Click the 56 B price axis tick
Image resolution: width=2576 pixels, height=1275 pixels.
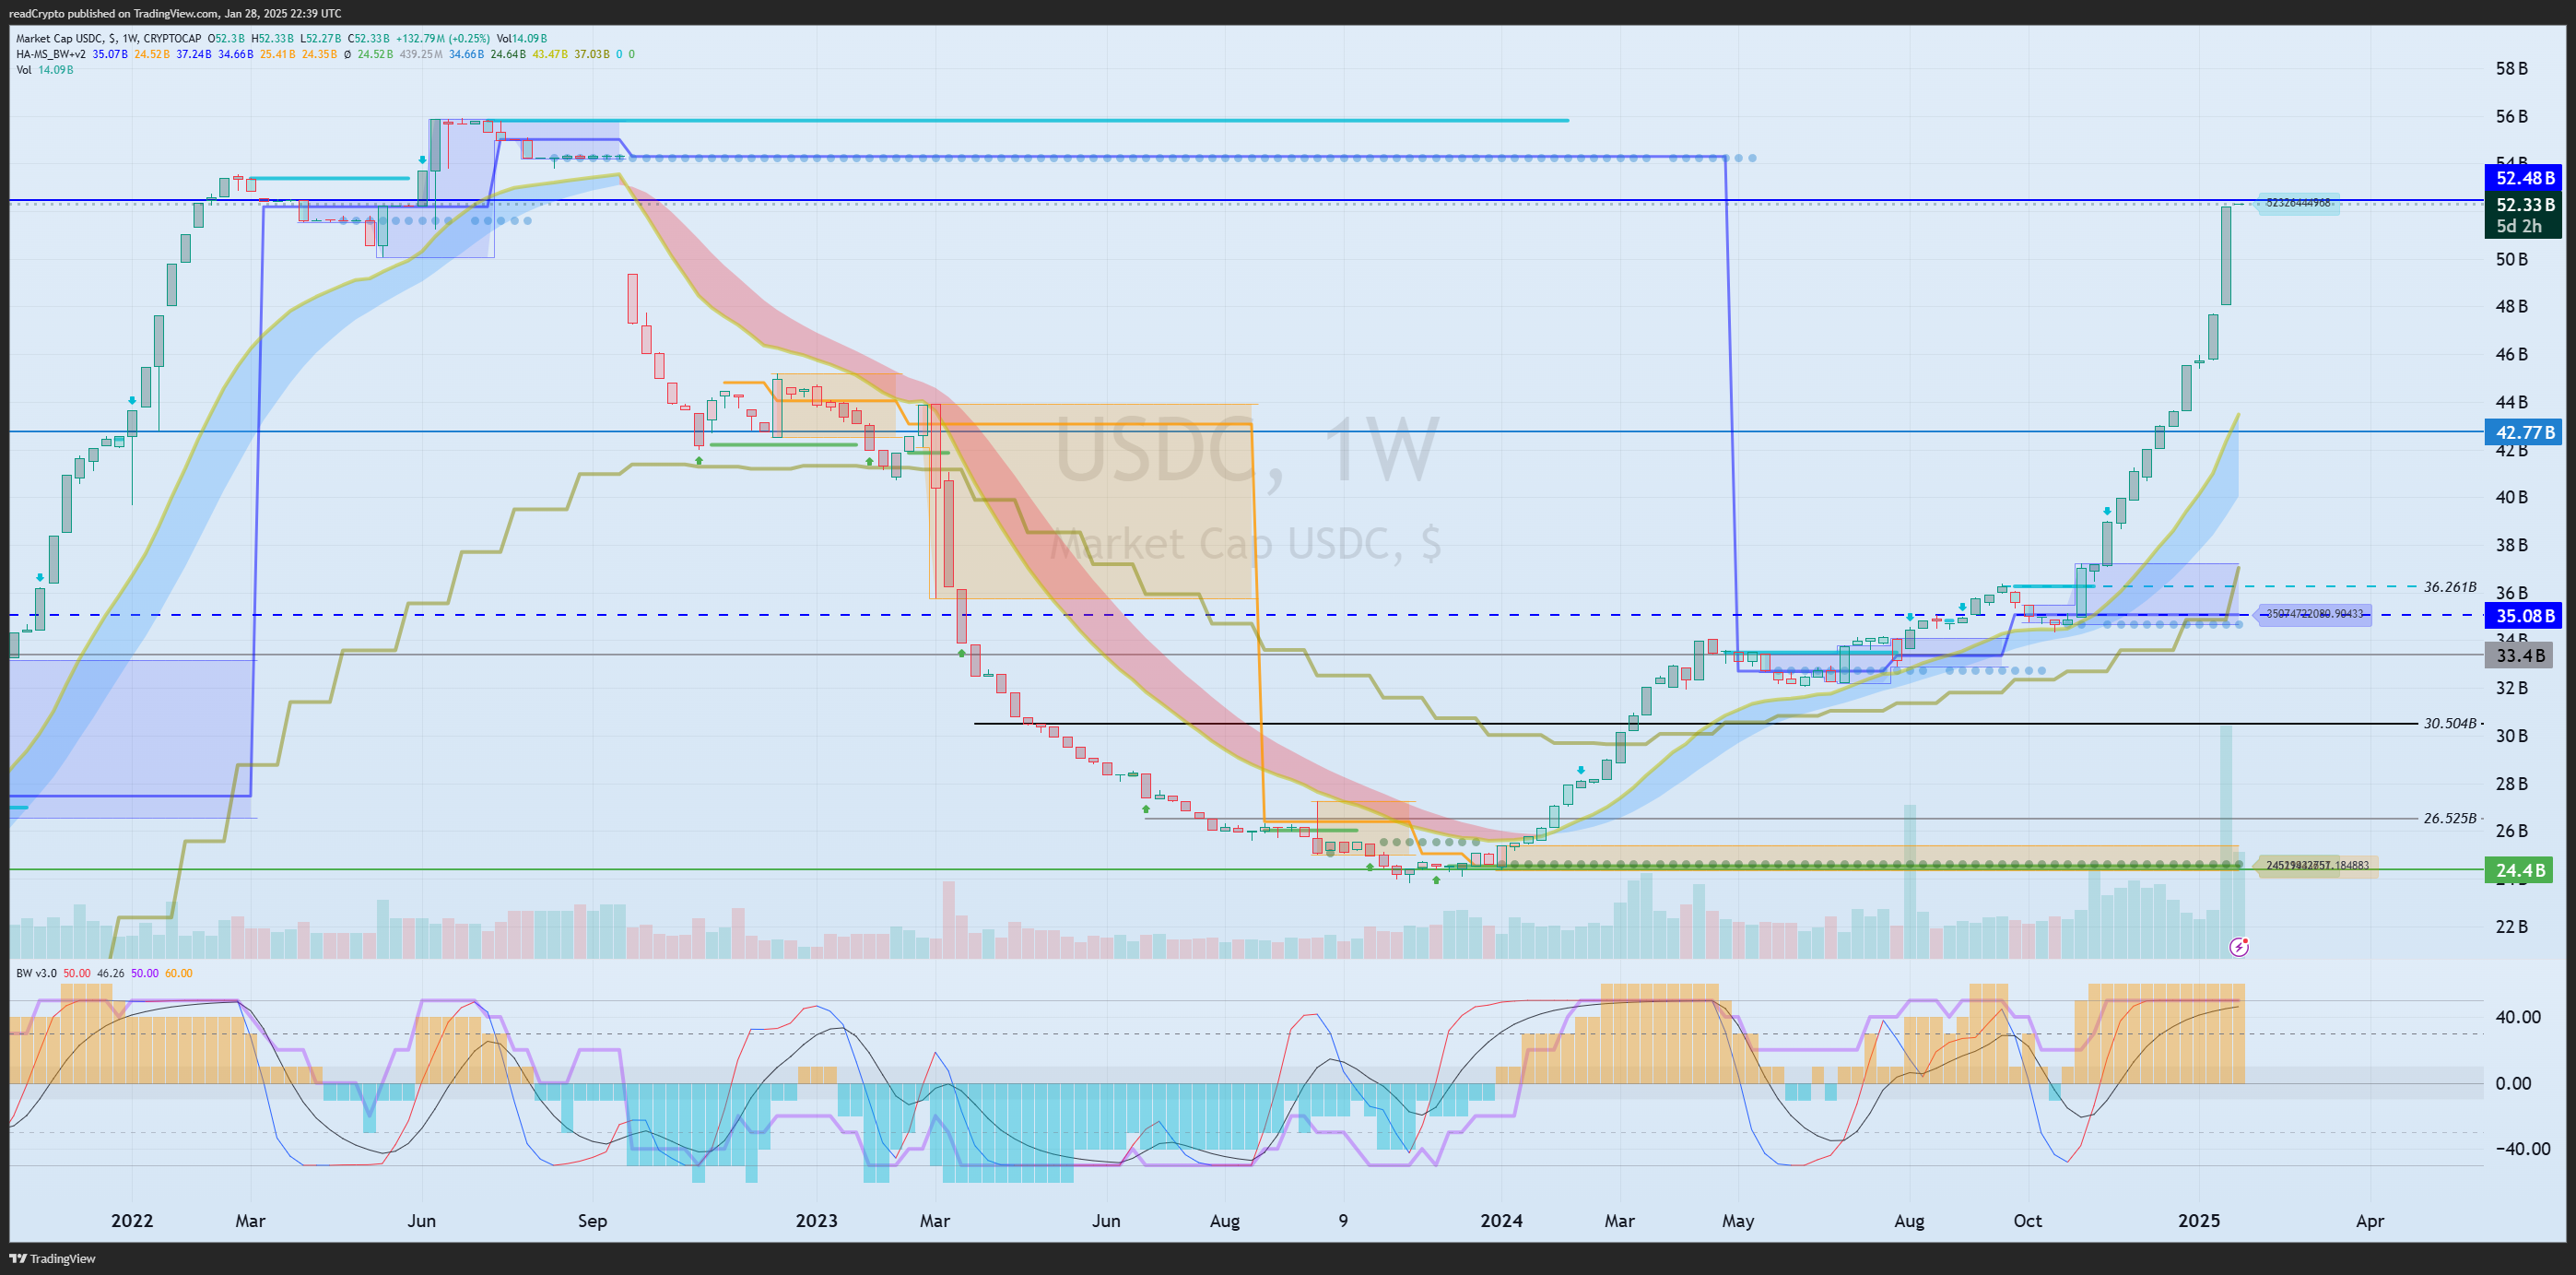[x=2511, y=117]
